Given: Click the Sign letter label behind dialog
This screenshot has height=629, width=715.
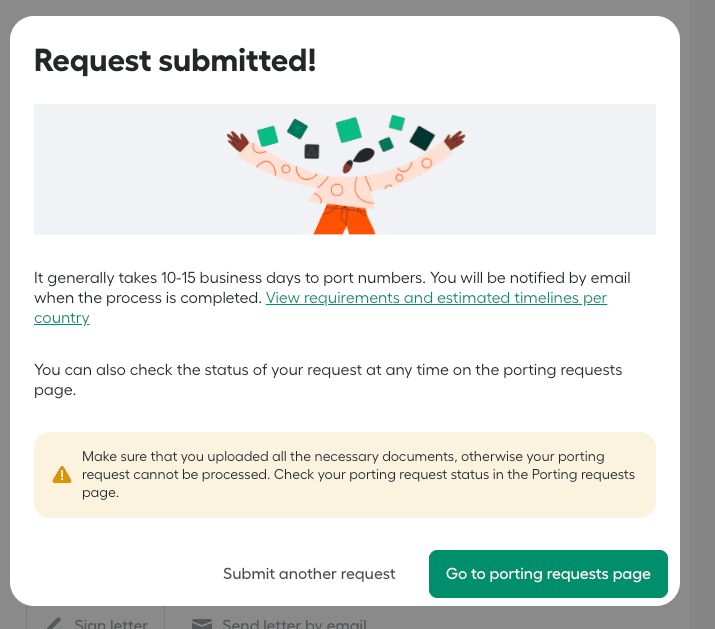Looking at the screenshot, I should click(110, 624).
